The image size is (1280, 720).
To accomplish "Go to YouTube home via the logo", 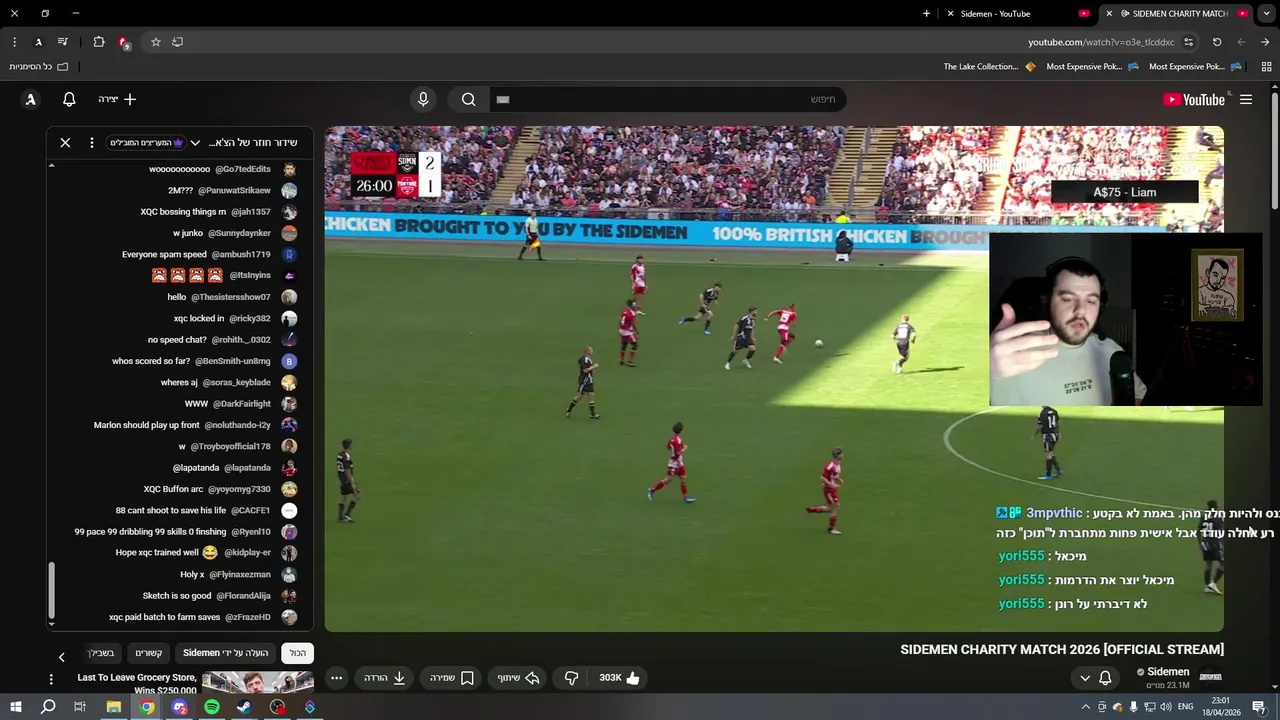I will (1194, 99).
